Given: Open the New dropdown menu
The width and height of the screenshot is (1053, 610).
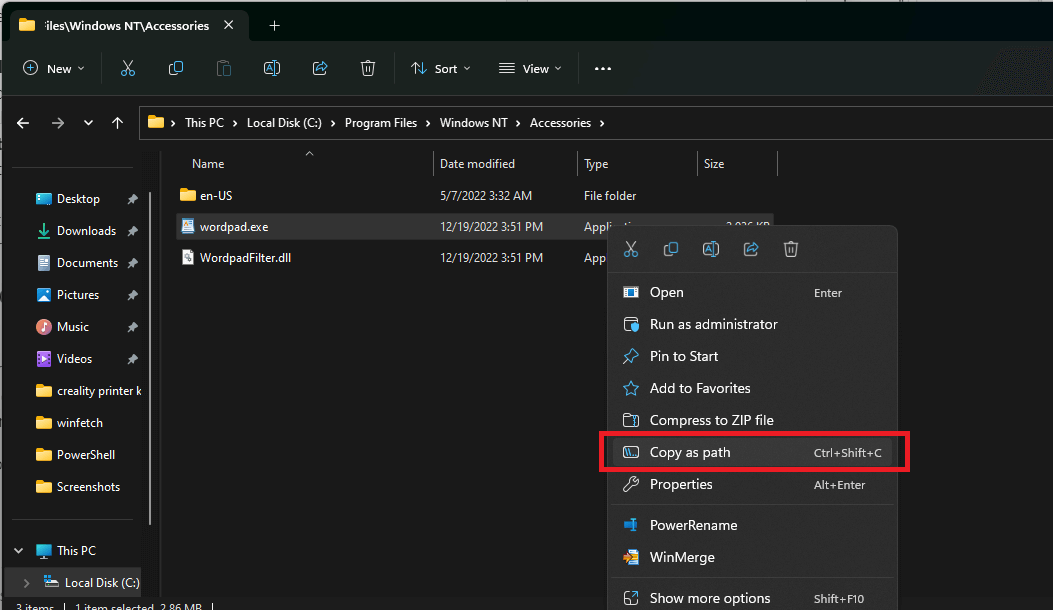Looking at the screenshot, I should 54,69.
